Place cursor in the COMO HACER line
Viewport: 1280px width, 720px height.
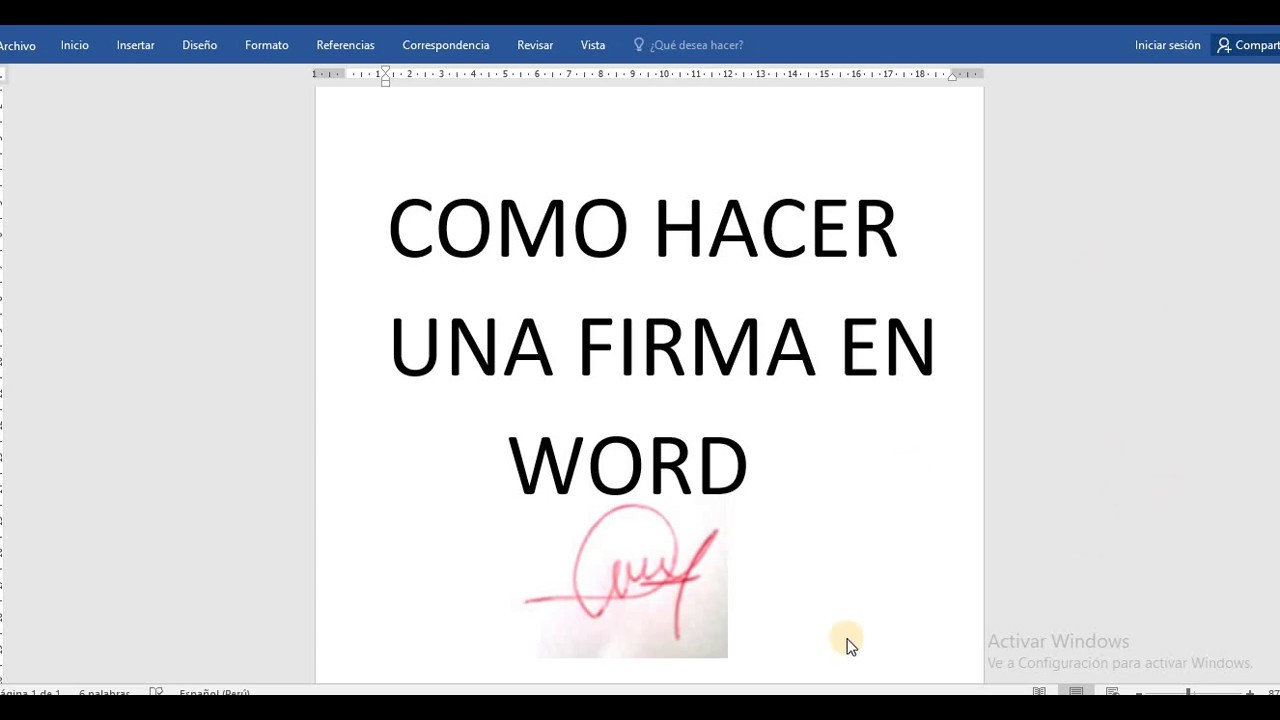(642, 228)
